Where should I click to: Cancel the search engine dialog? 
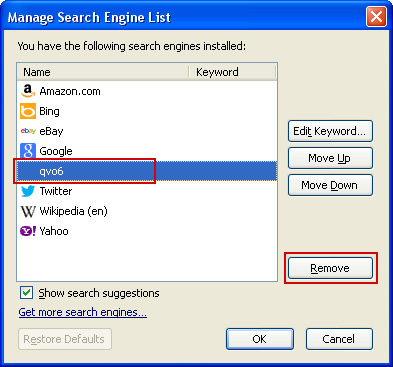pyautogui.click(x=339, y=339)
